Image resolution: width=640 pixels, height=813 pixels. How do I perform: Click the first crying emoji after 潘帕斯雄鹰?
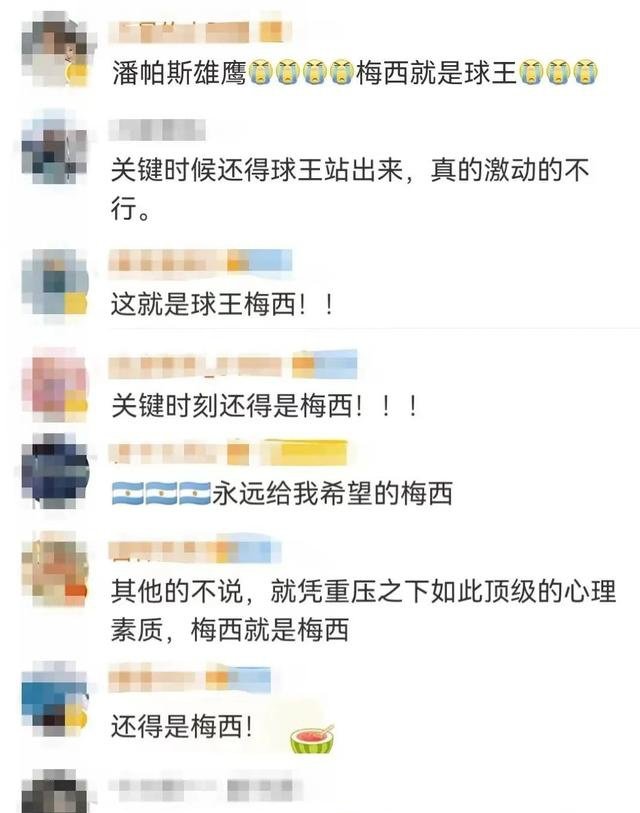(x=261, y=73)
